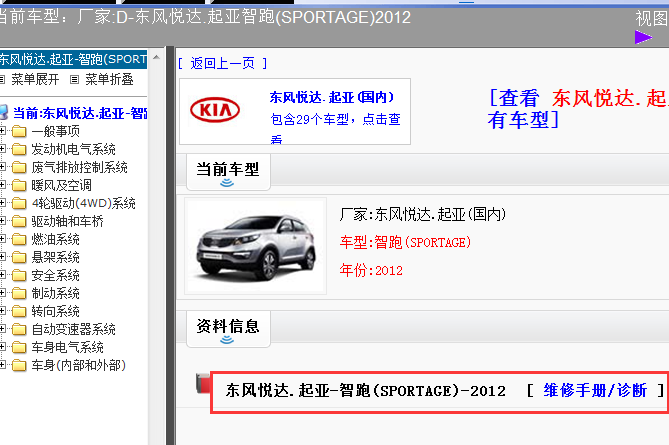Click the folder icon for 自动变速器系统
This screenshot has height=445, width=669.
(x=19, y=329)
